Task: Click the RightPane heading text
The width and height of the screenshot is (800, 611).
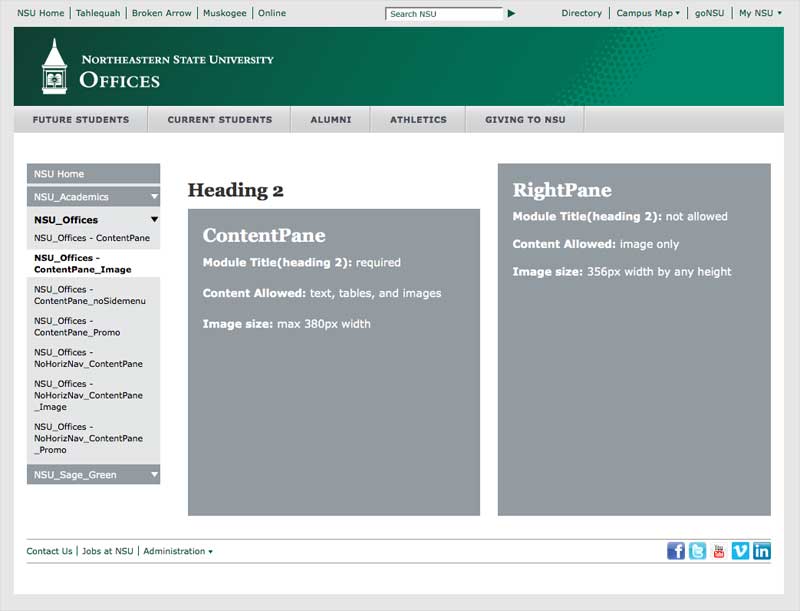Action: (562, 190)
